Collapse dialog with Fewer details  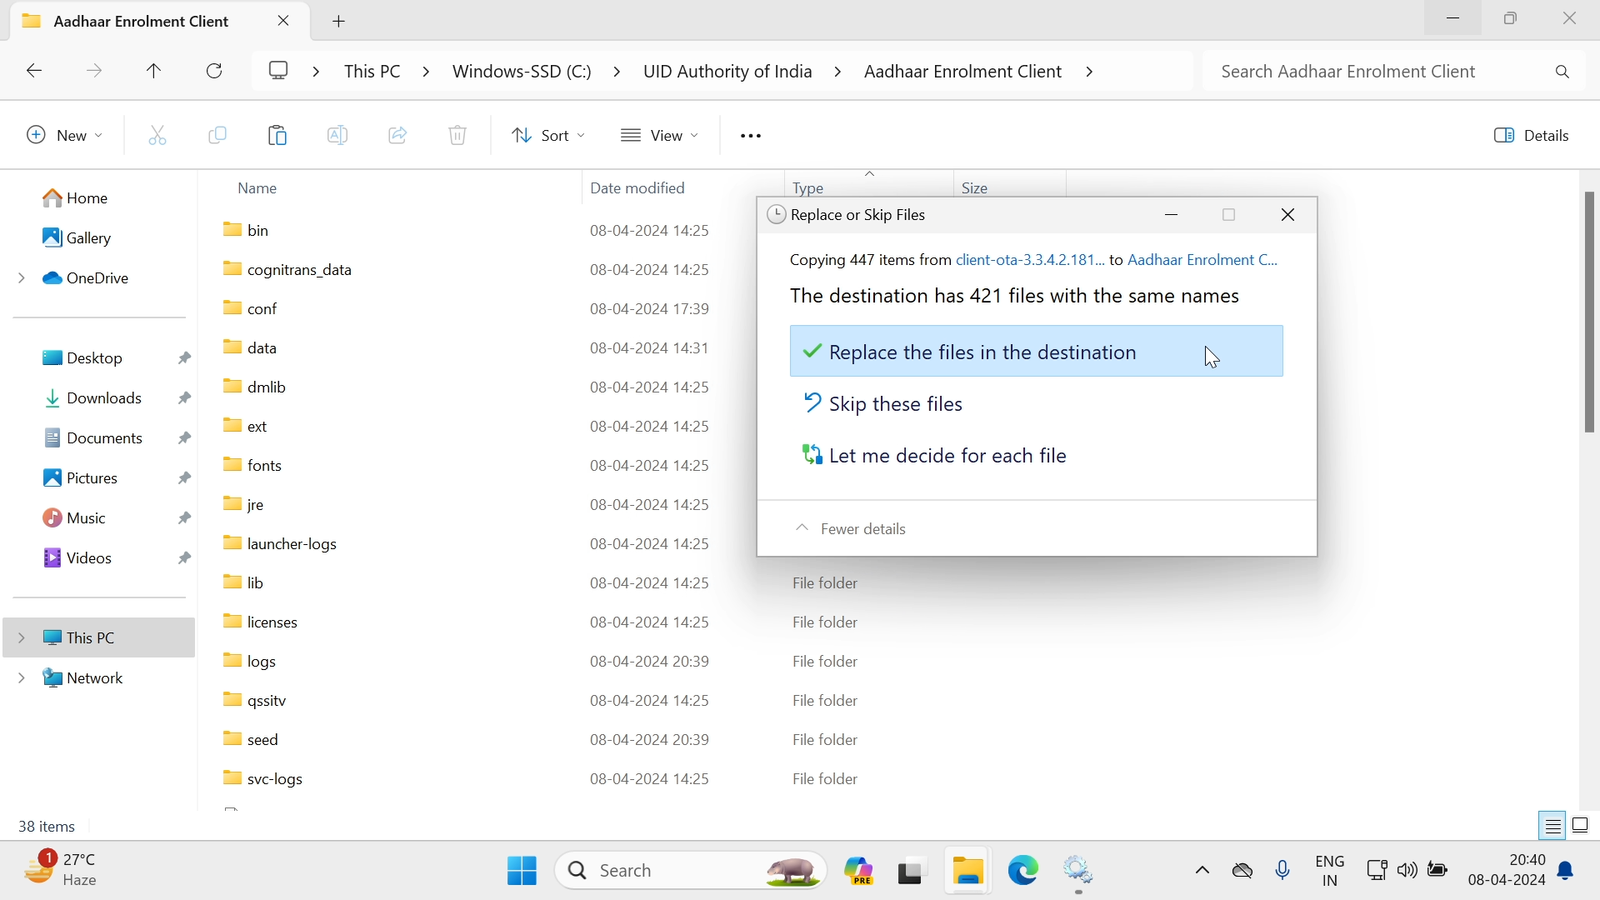coord(851,528)
